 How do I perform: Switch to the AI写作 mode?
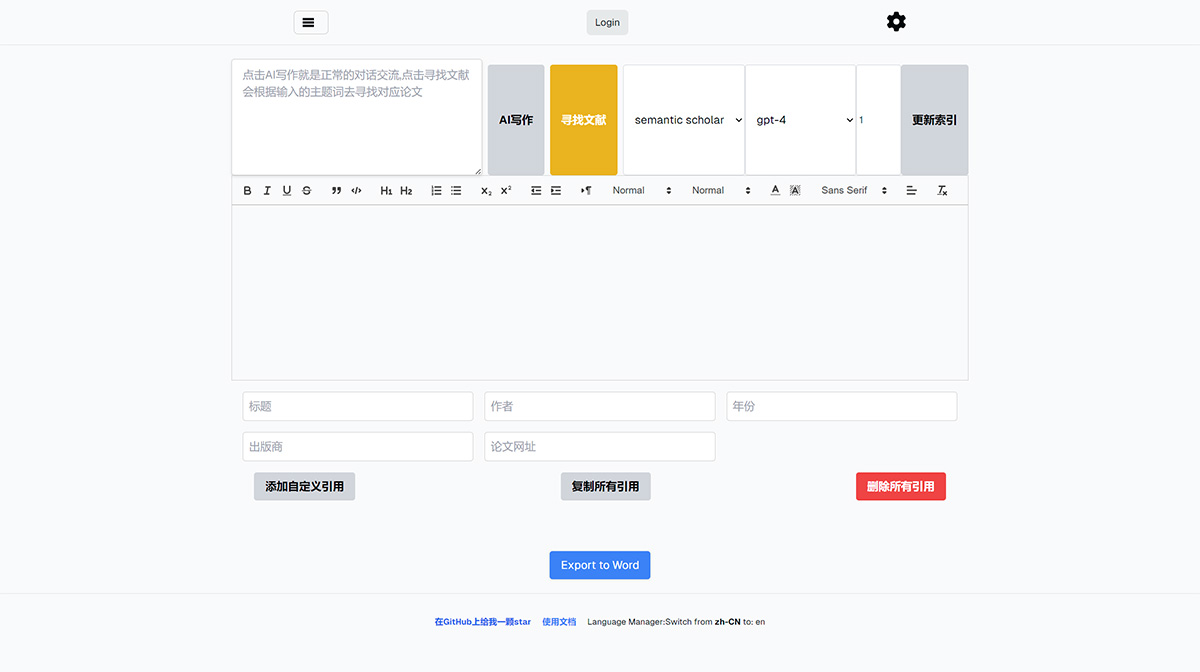(x=515, y=119)
